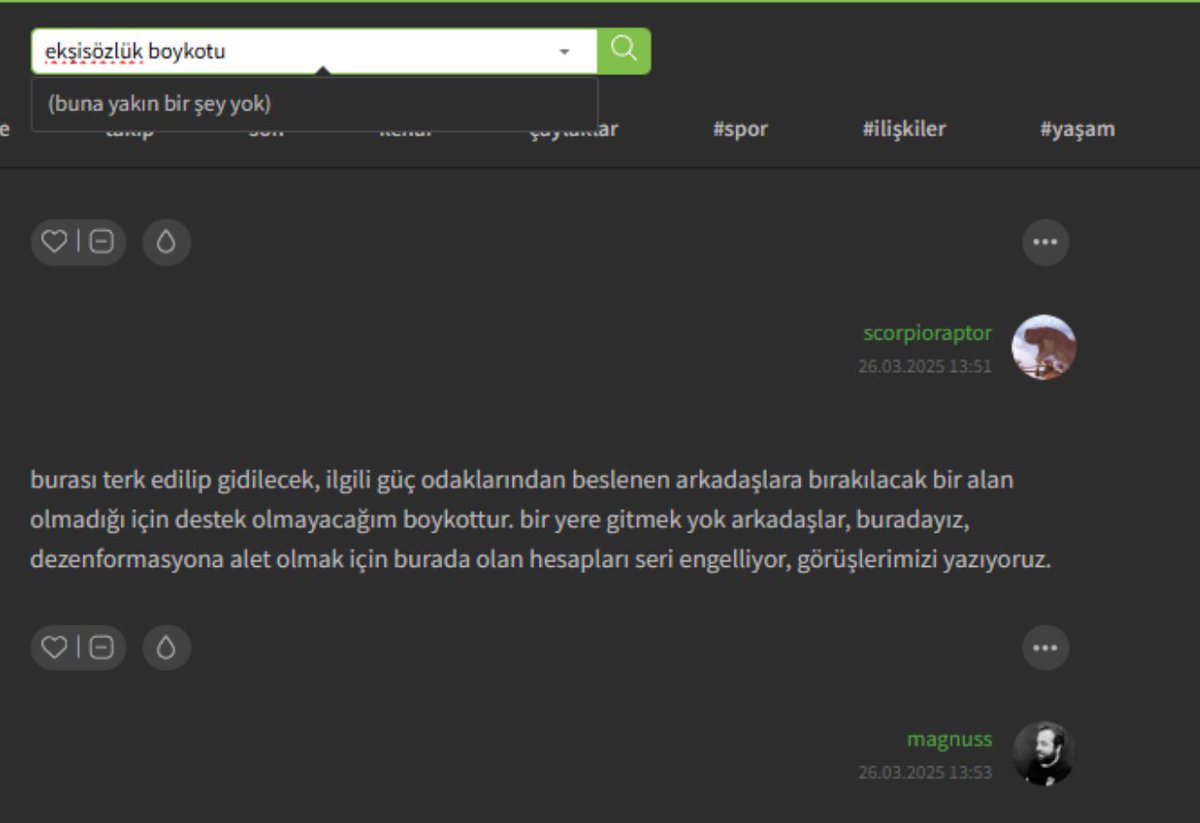Image resolution: width=1200 pixels, height=823 pixels.
Task: Click the minus icon on scorpioraptor's entry
Action: (102, 242)
